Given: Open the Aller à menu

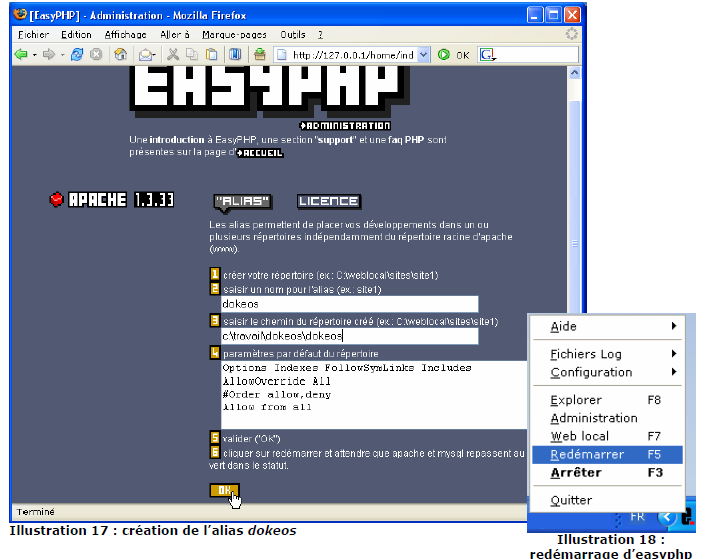Looking at the screenshot, I should pos(174,34).
